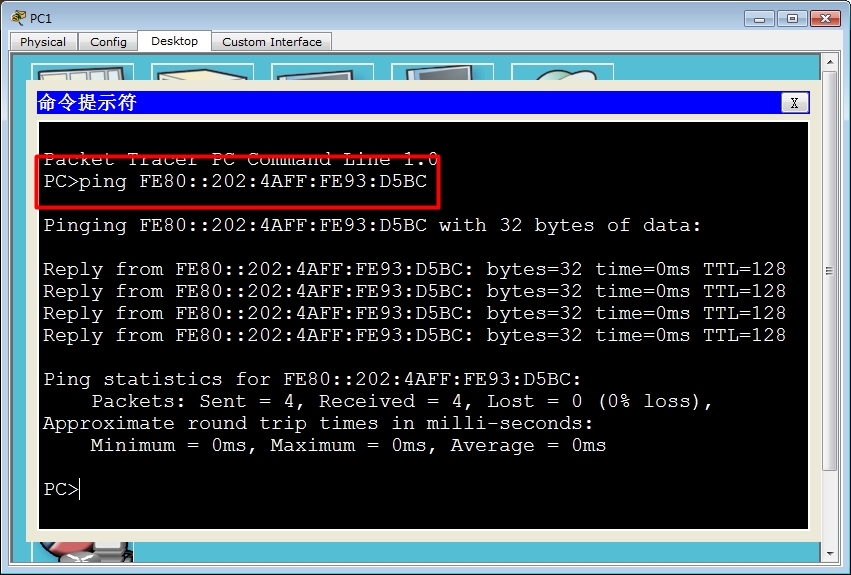Minimize the PC1 window
Screen dimensions: 851x575
coord(762,18)
